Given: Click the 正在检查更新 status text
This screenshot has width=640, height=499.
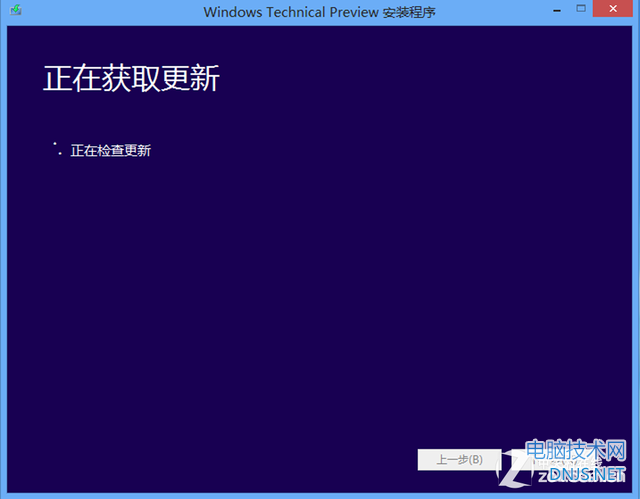Looking at the screenshot, I should (111, 151).
